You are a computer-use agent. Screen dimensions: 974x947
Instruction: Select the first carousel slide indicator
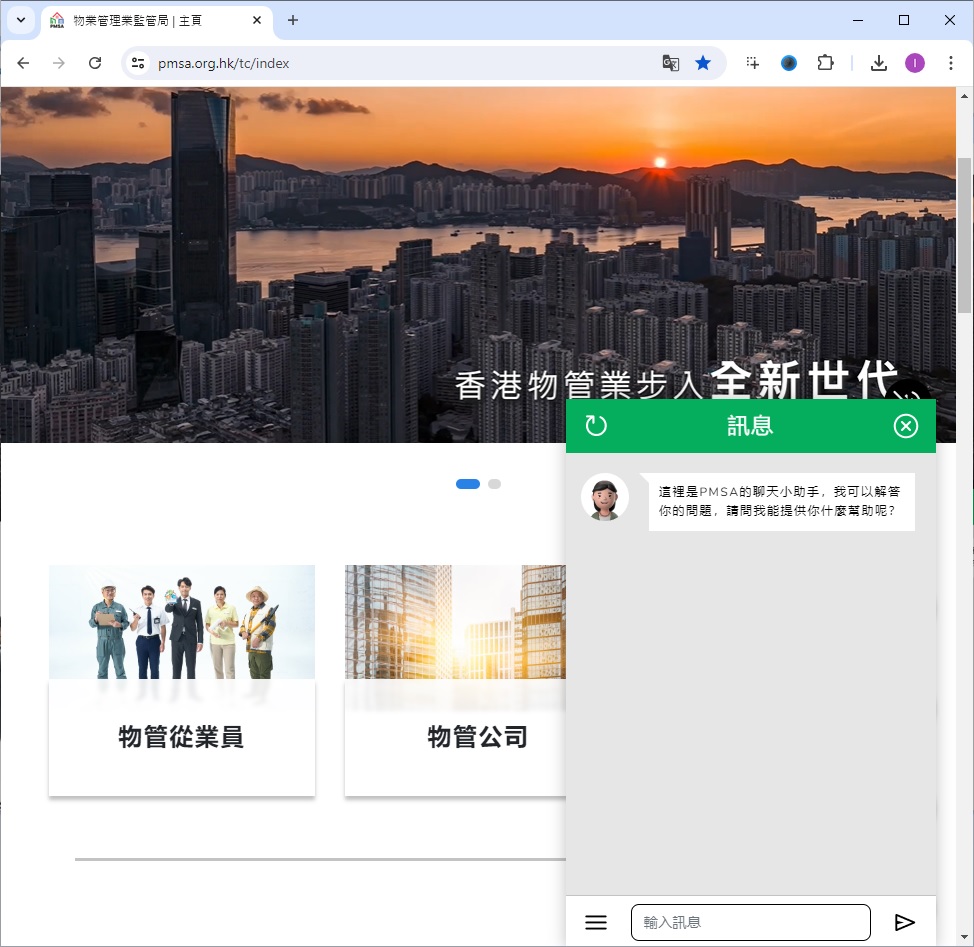click(468, 484)
